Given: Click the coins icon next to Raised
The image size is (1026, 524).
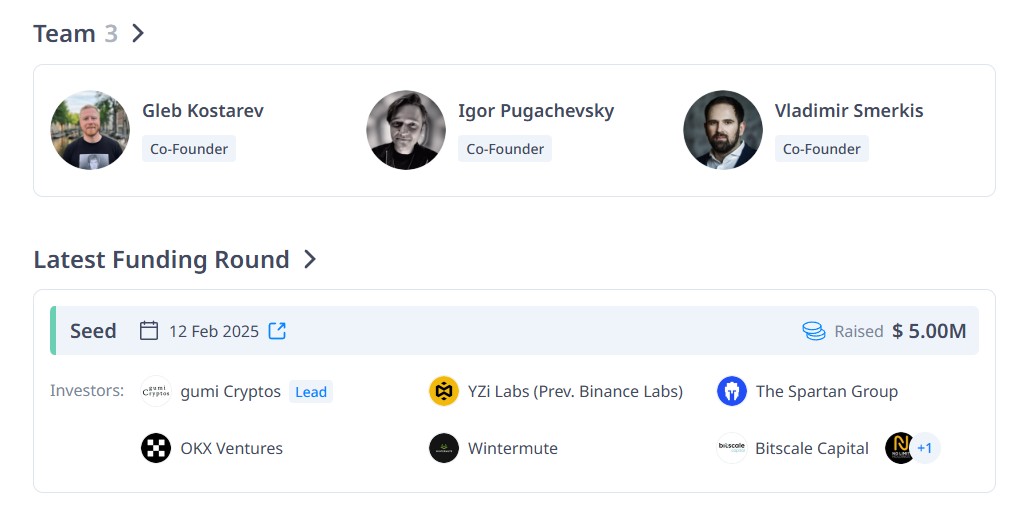Looking at the screenshot, I should point(813,331).
